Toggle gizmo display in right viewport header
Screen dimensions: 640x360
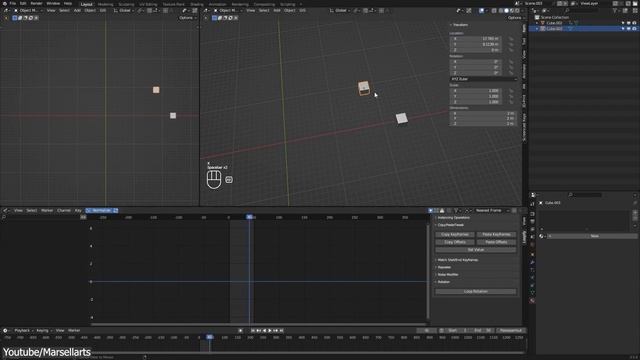click(x=469, y=11)
